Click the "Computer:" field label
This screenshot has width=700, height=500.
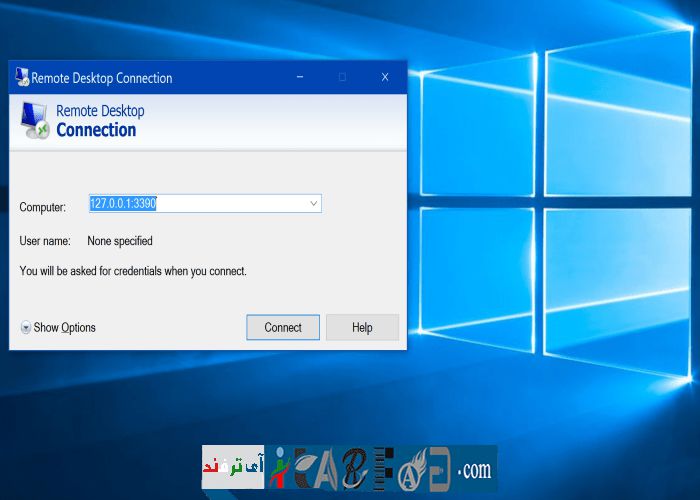(x=43, y=207)
